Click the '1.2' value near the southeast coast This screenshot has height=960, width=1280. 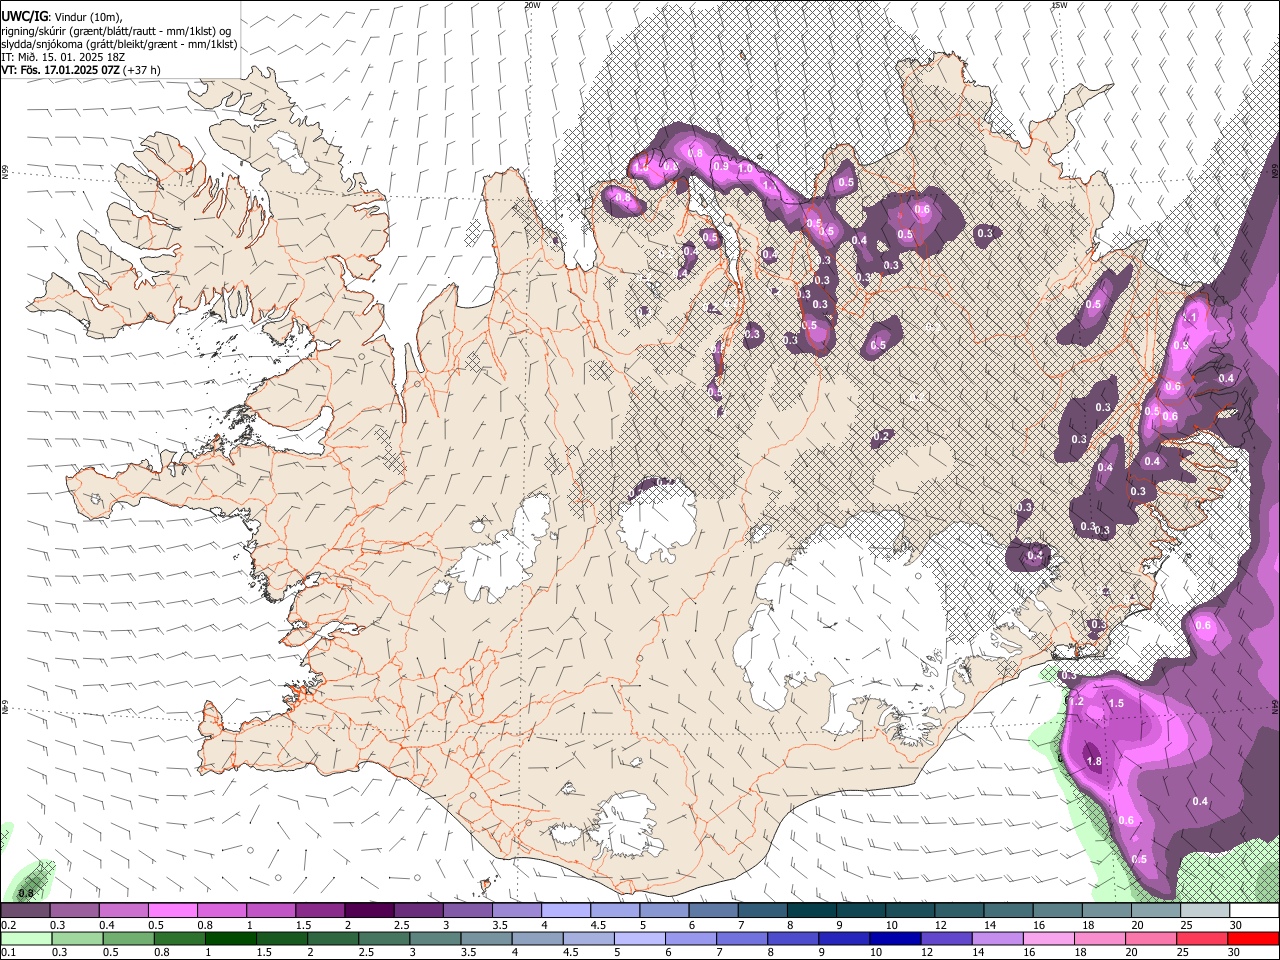[1077, 702]
